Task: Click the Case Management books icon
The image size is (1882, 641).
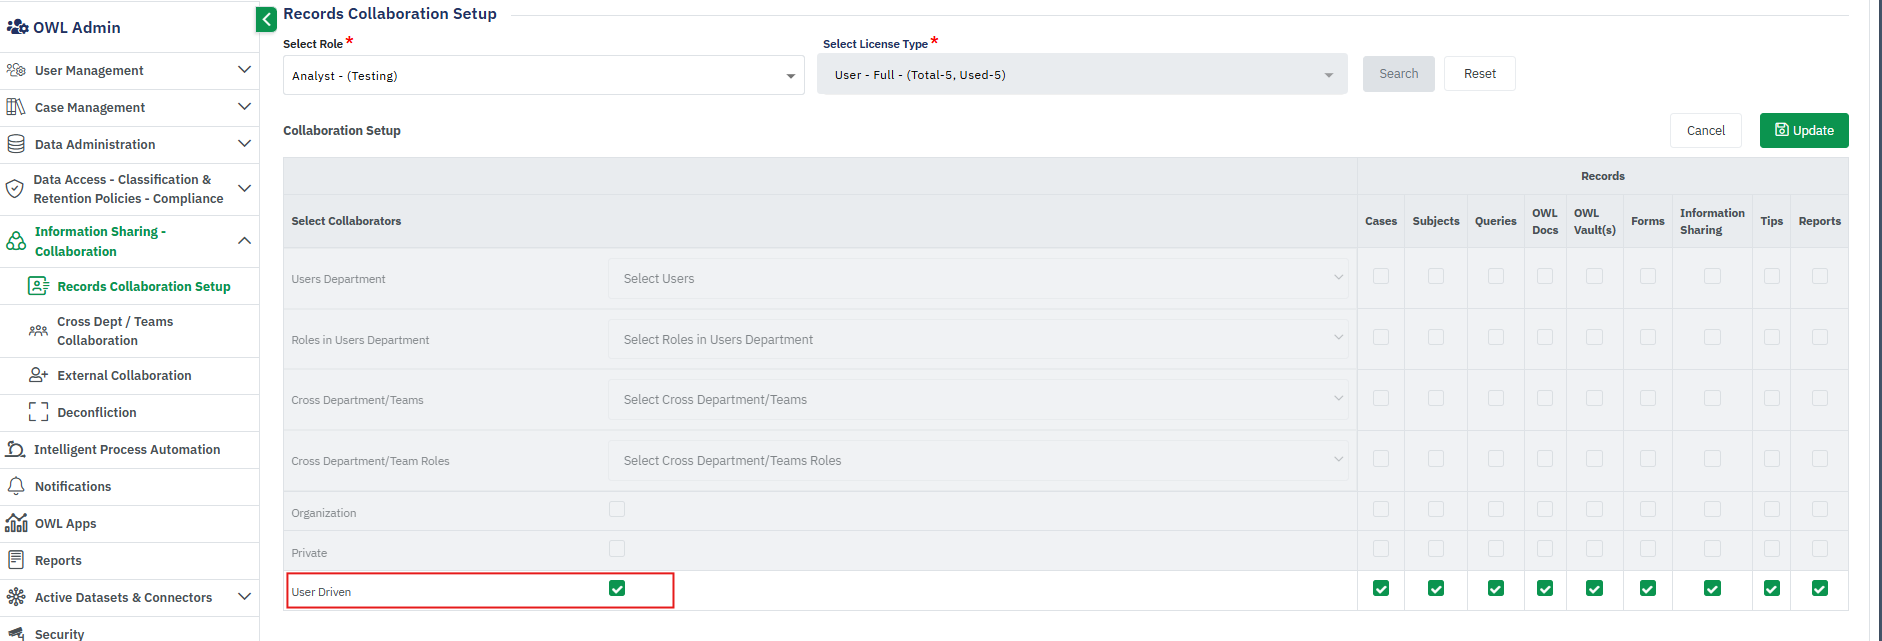Action: click(16, 107)
